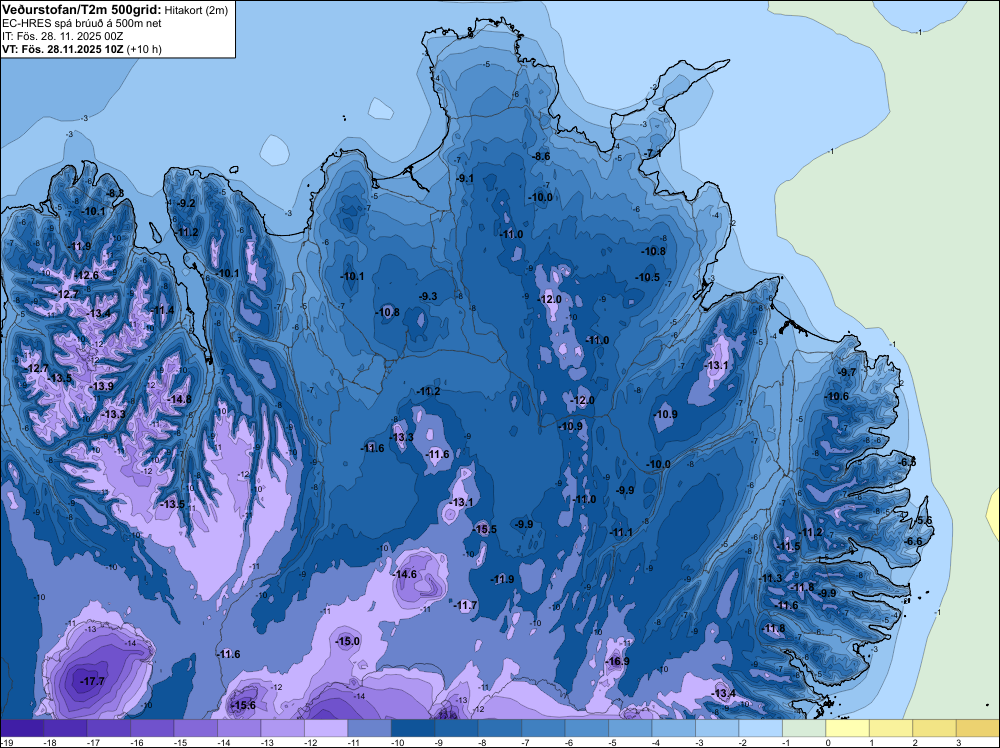1000x748 pixels.
Task: Click the -10.6 temperature label on the map
Action: point(837,397)
